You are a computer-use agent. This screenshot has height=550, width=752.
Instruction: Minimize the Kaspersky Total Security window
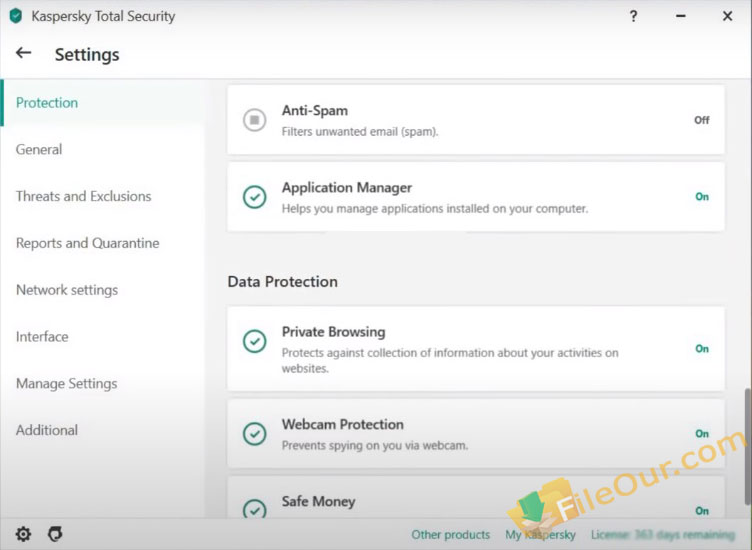pyautogui.click(x=680, y=16)
